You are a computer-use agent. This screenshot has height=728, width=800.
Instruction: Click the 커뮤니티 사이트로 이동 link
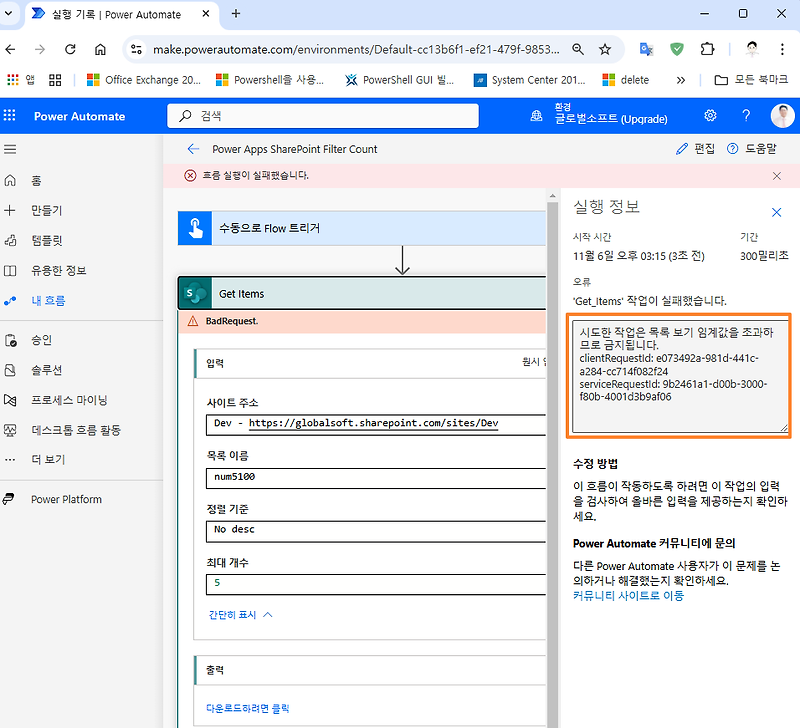[628, 595]
